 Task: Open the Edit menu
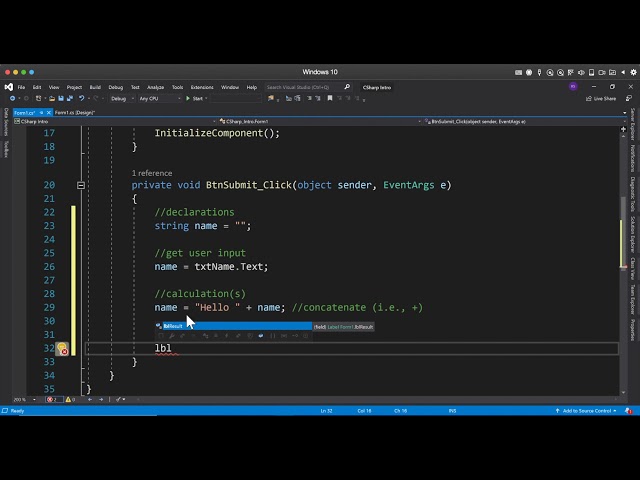pos(37,87)
